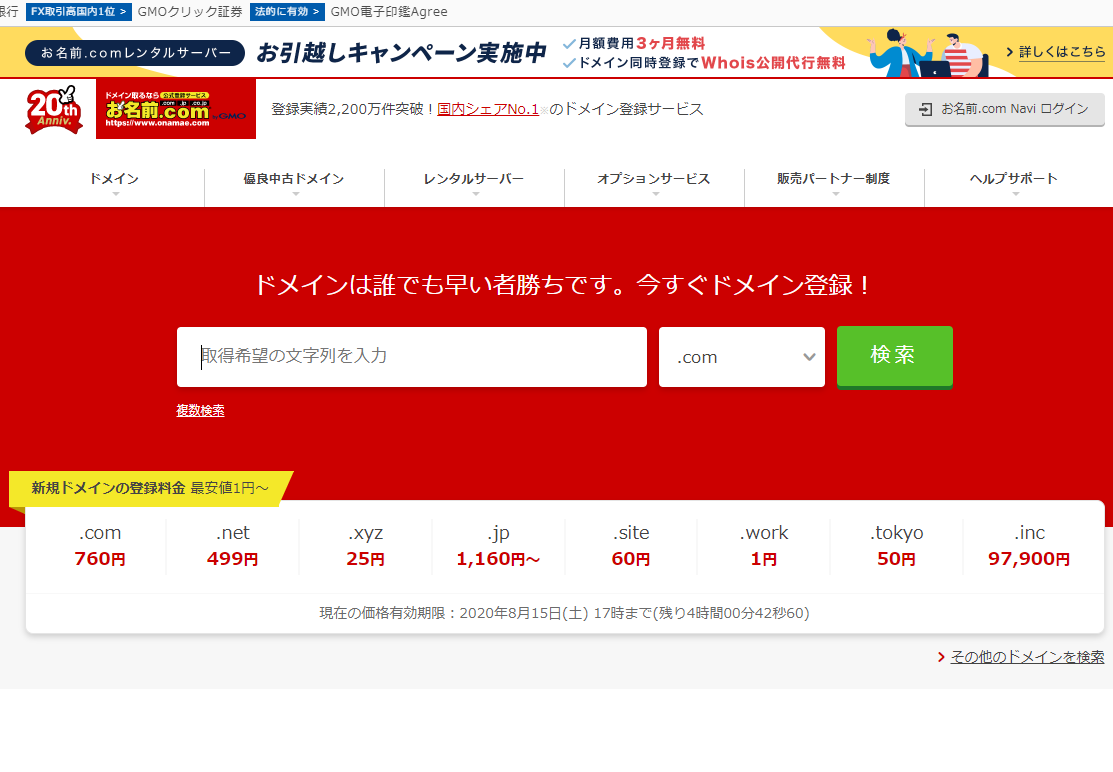
Task: Open the 複数検索 link
Action: pyautogui.click(x=200, y=410)
